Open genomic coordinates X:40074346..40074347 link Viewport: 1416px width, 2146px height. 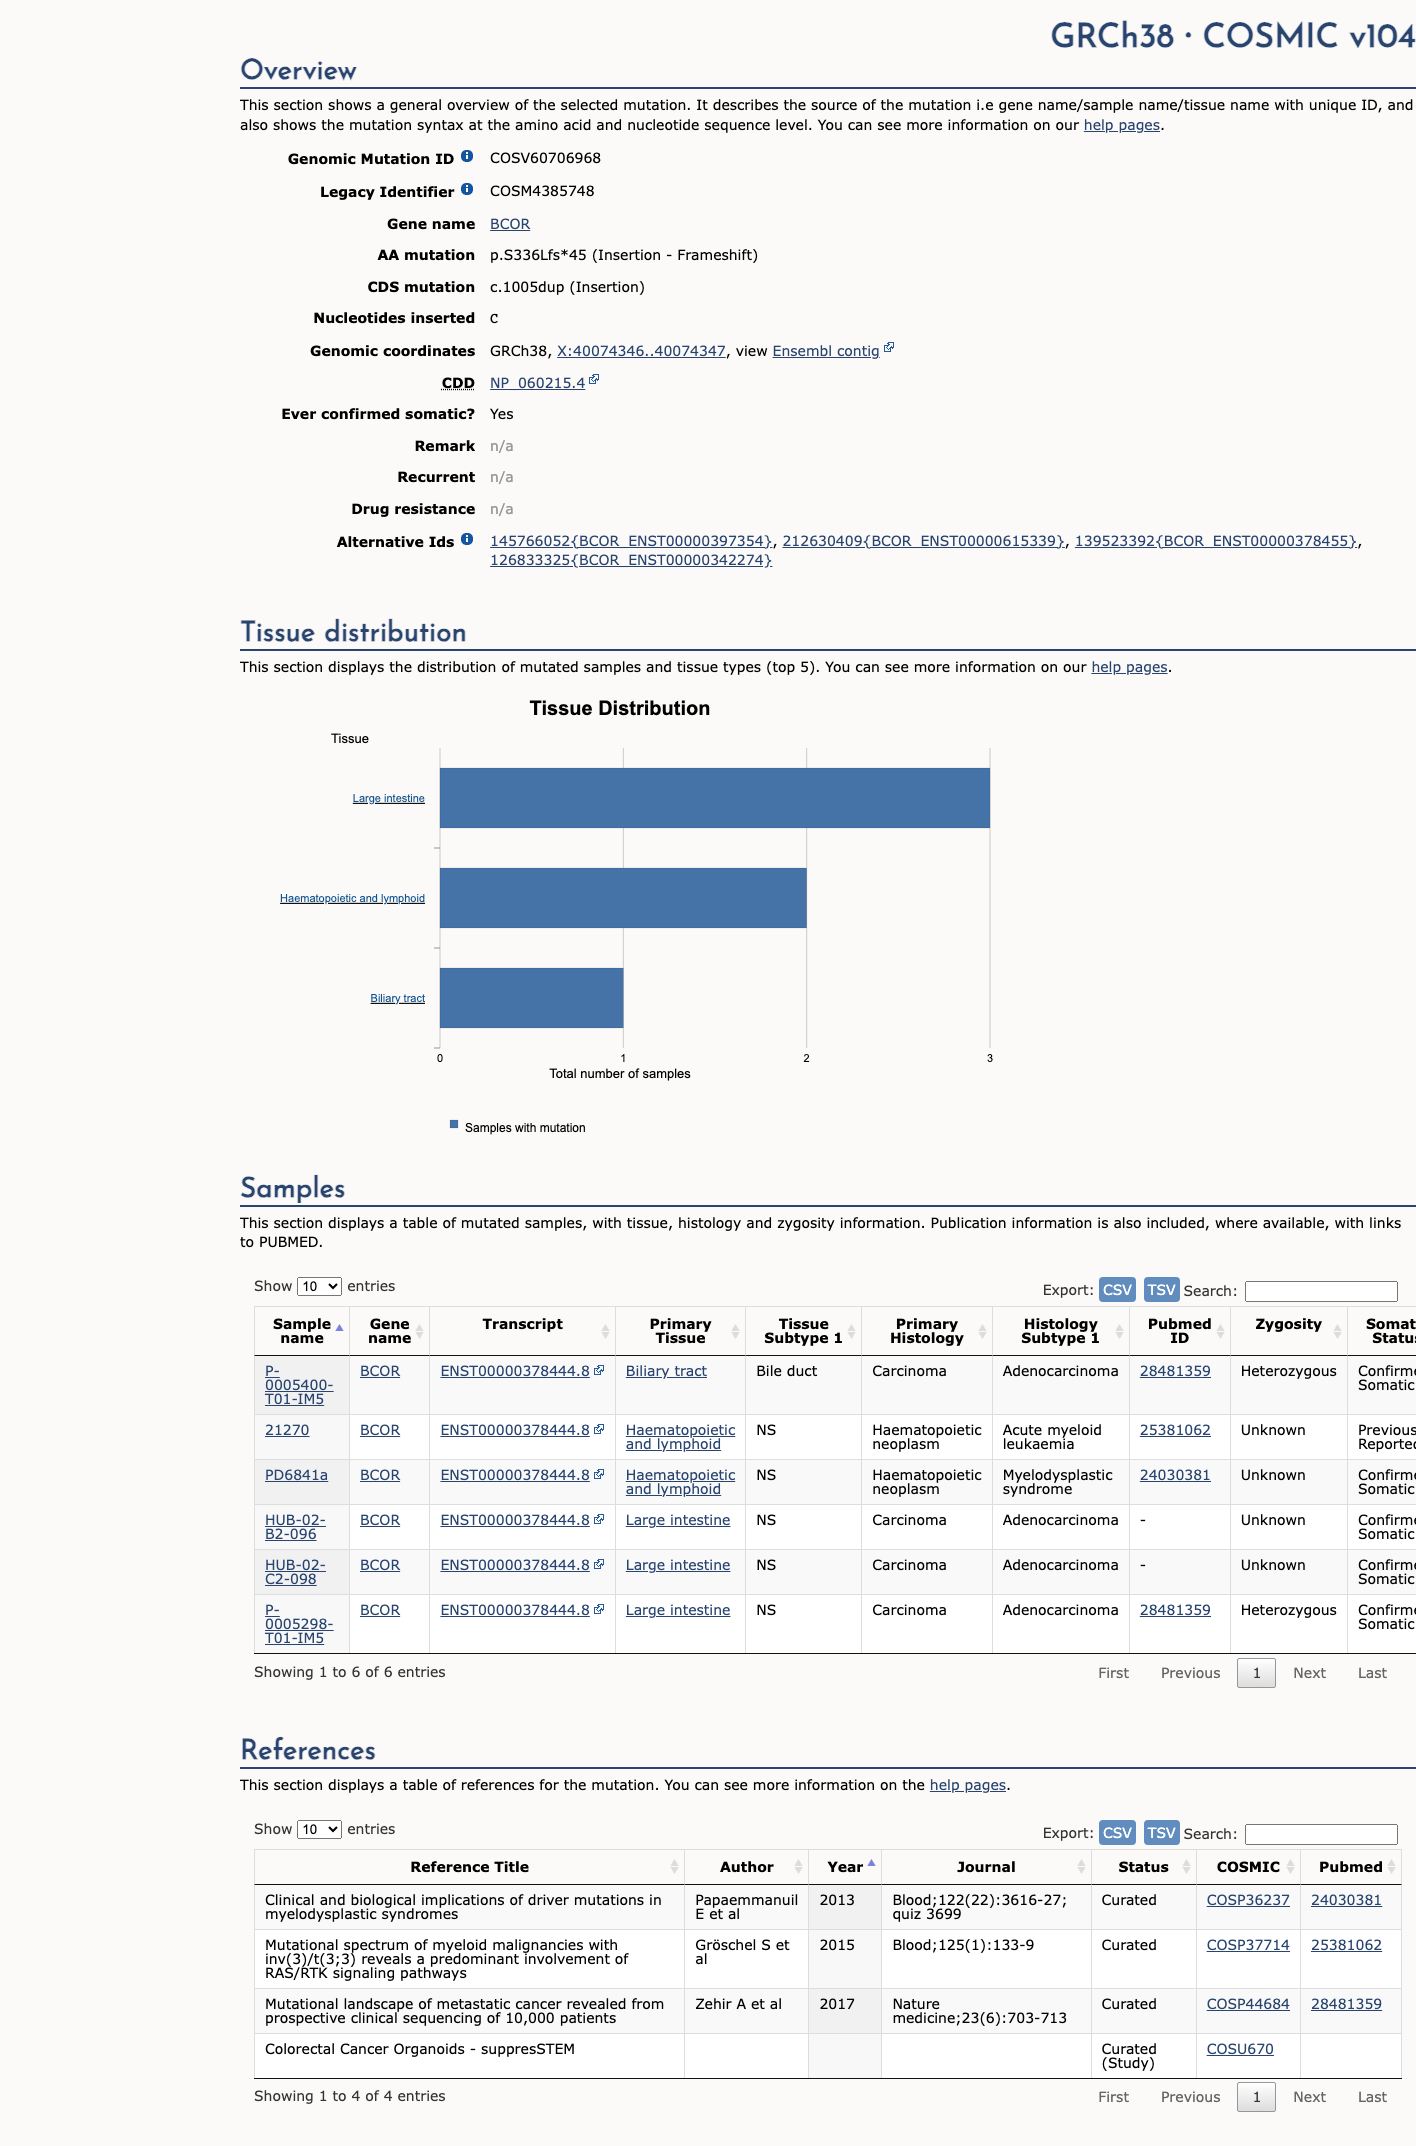[641, 351]
